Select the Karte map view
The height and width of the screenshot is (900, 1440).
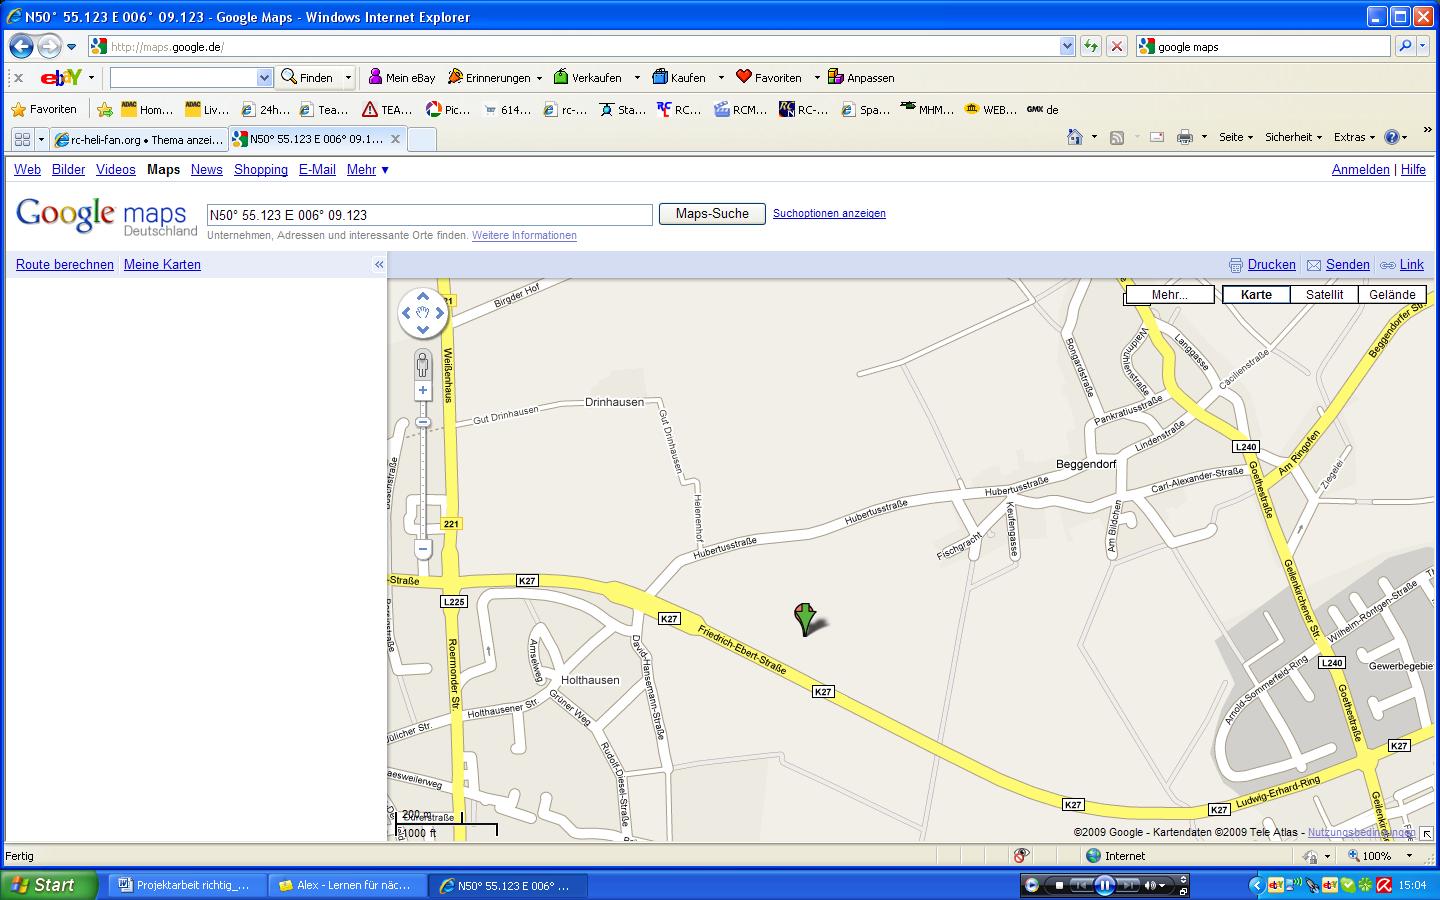point(1256,294)
